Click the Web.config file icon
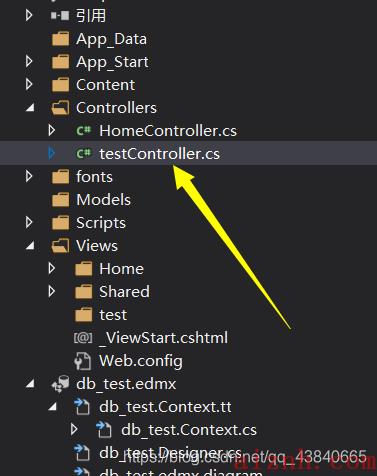The width and height of the screenshot is (377, 476). (x=82, y=361)
